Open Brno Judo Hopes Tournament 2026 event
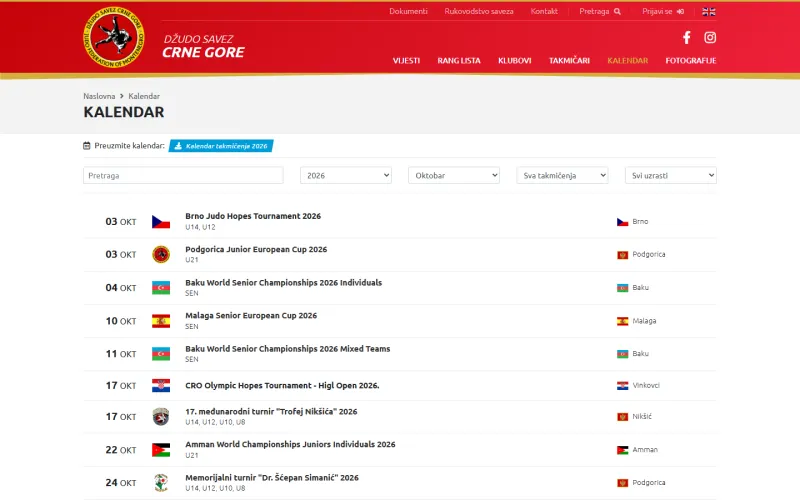This screenshot has width=800, height=500. (x=253, y=216)
